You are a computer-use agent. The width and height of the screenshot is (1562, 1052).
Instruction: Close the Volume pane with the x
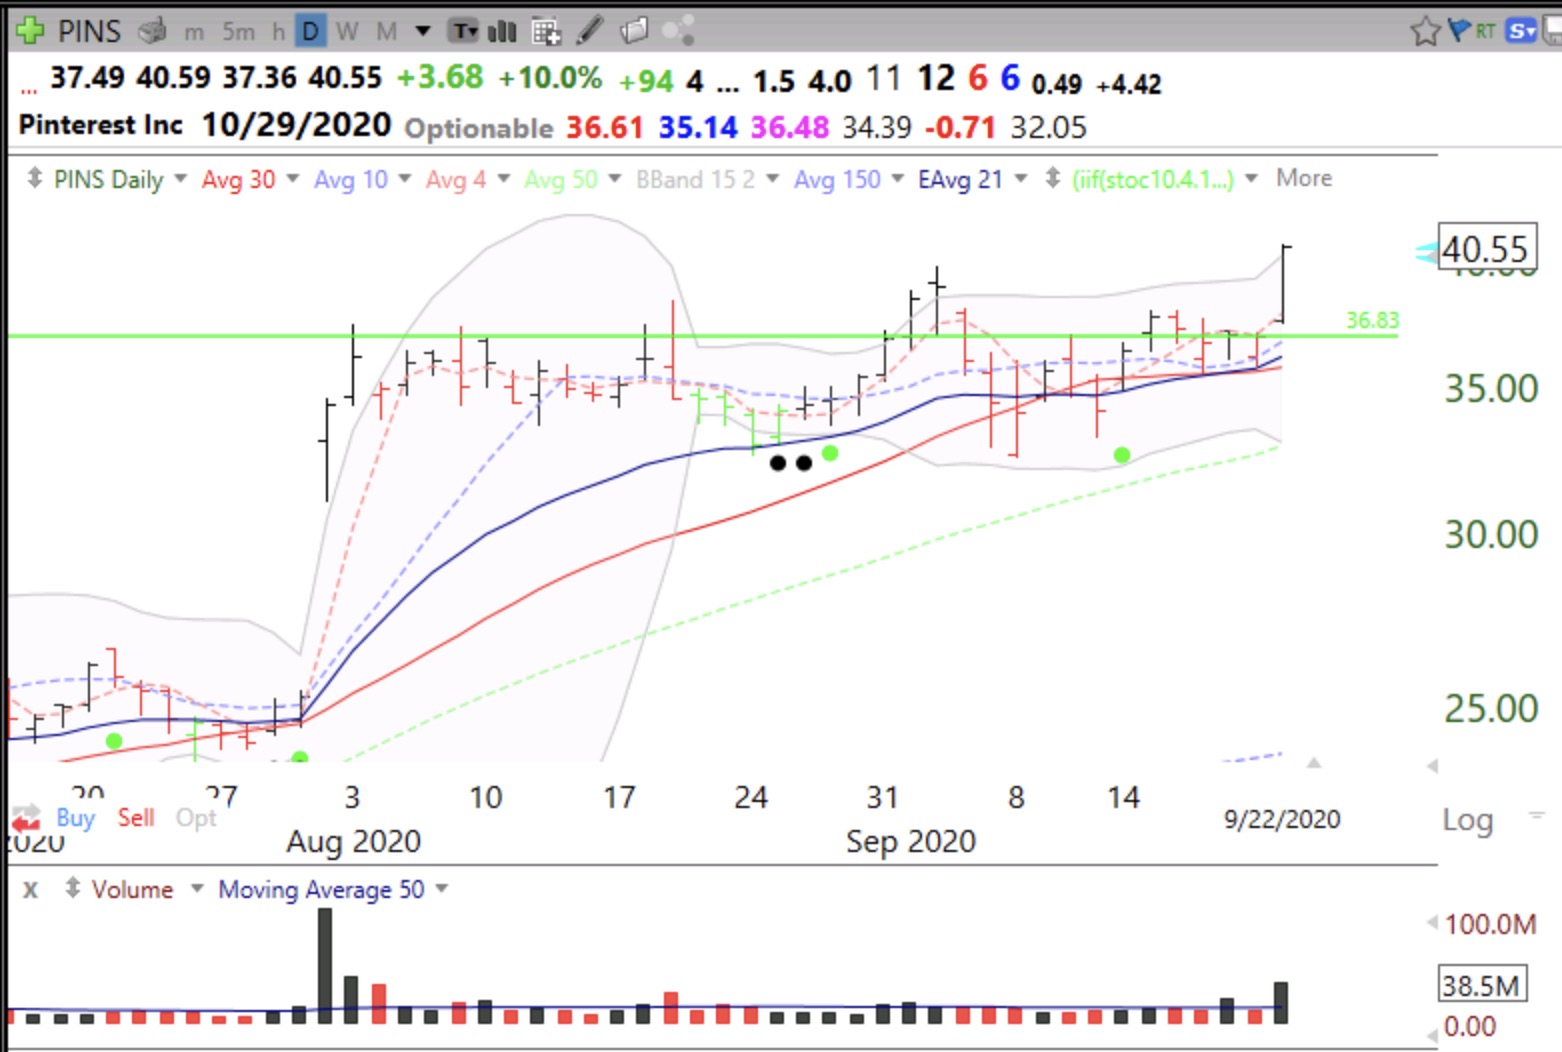click(x=31, y=889)
